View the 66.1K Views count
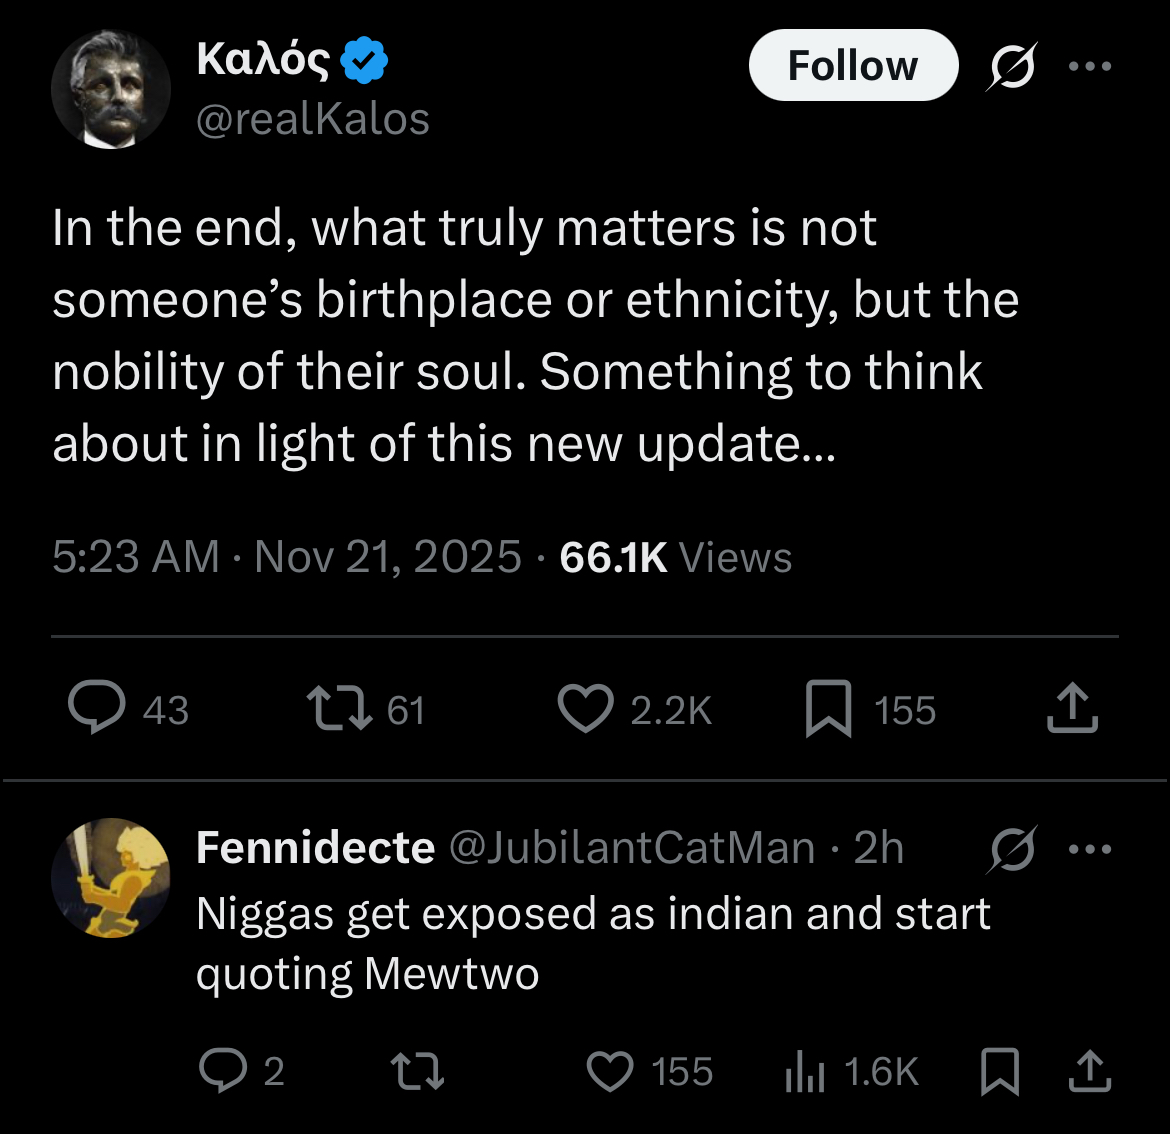This screenshot has height=1134, width=1170. click(x=675, y=557)
